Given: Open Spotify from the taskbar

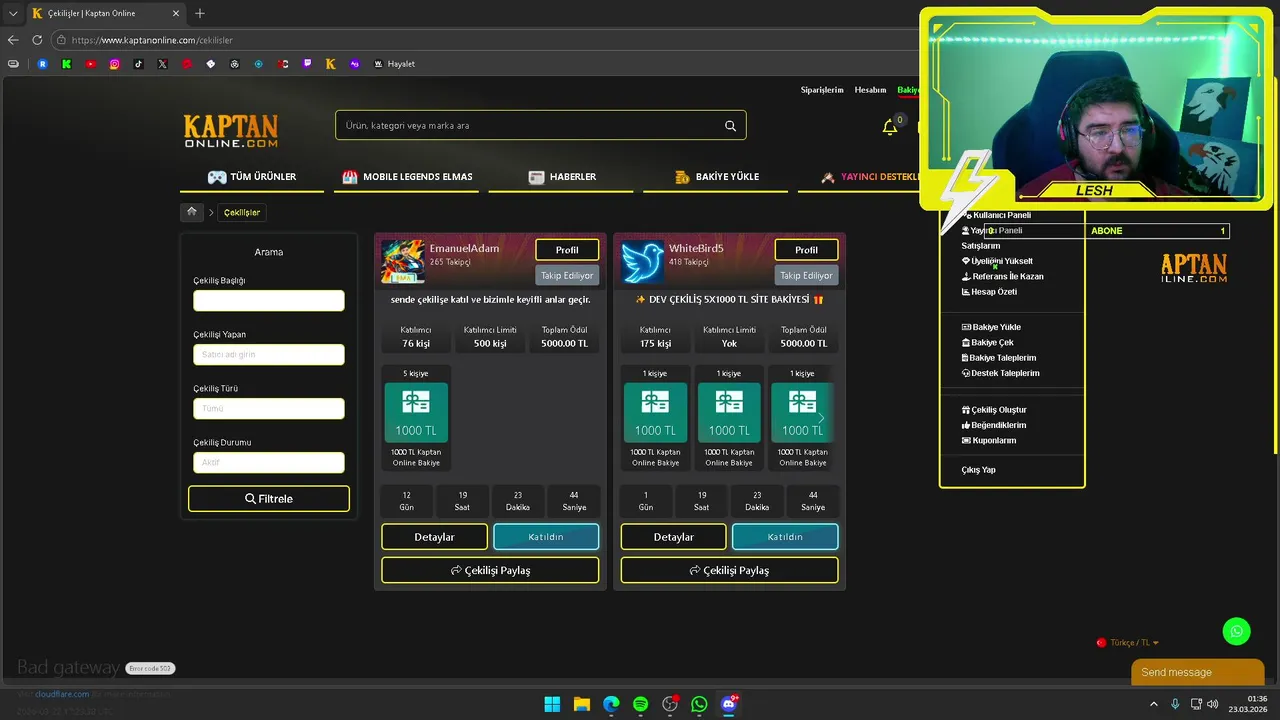Looking at the screenshot, I should (x=640, y=704).
